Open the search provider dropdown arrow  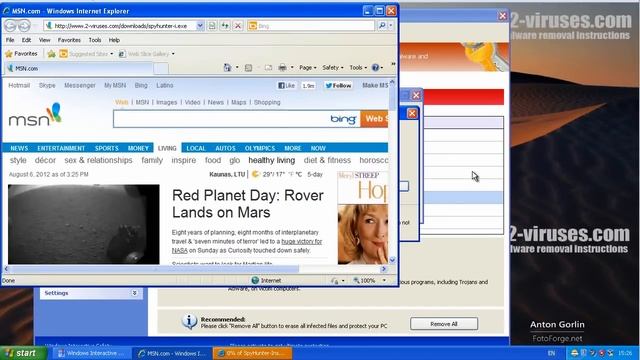pyautogui.click(x=391, y=26)
